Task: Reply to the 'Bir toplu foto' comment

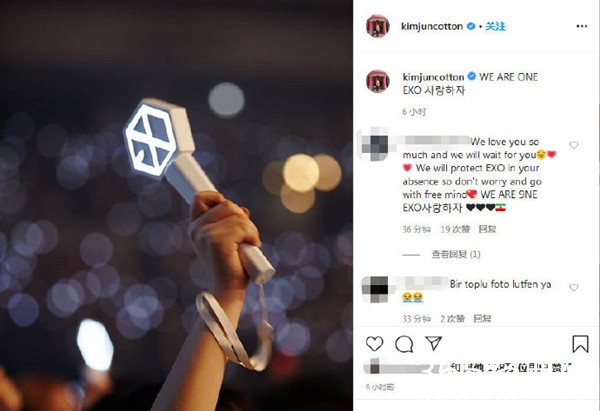Action: click(x=482, y=318)
